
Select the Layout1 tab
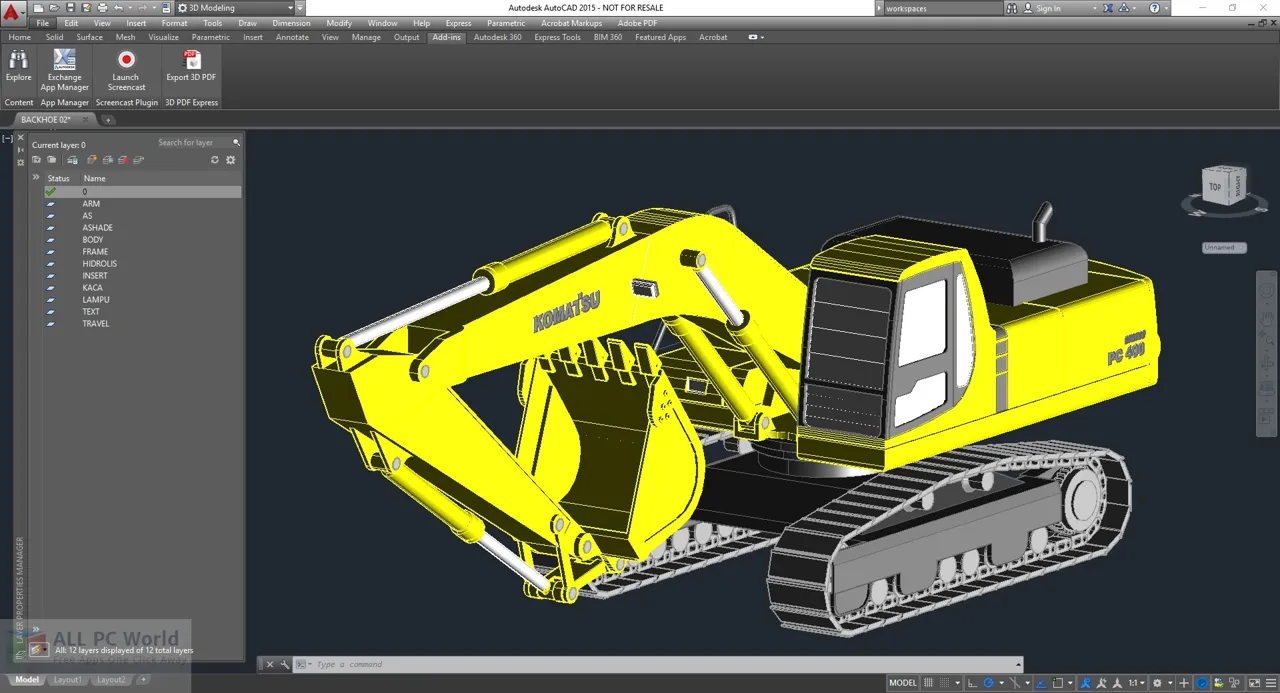pyautogui.click(x=67, y=680)
